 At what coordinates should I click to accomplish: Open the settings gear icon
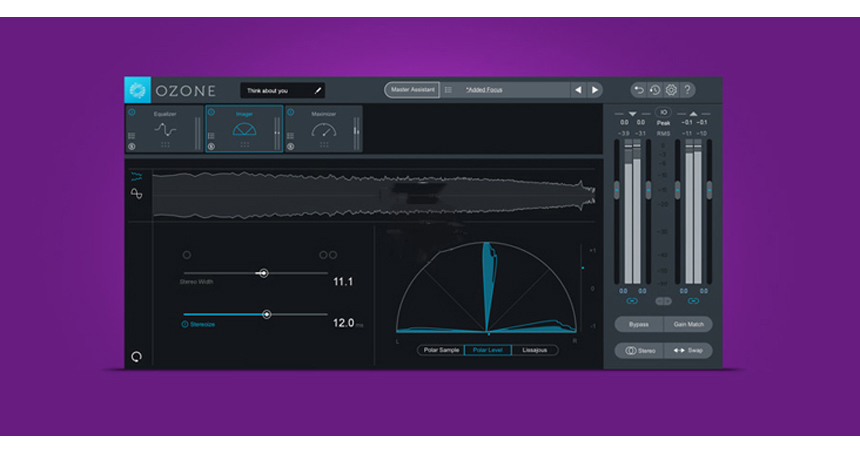click(x=671, y=90)
